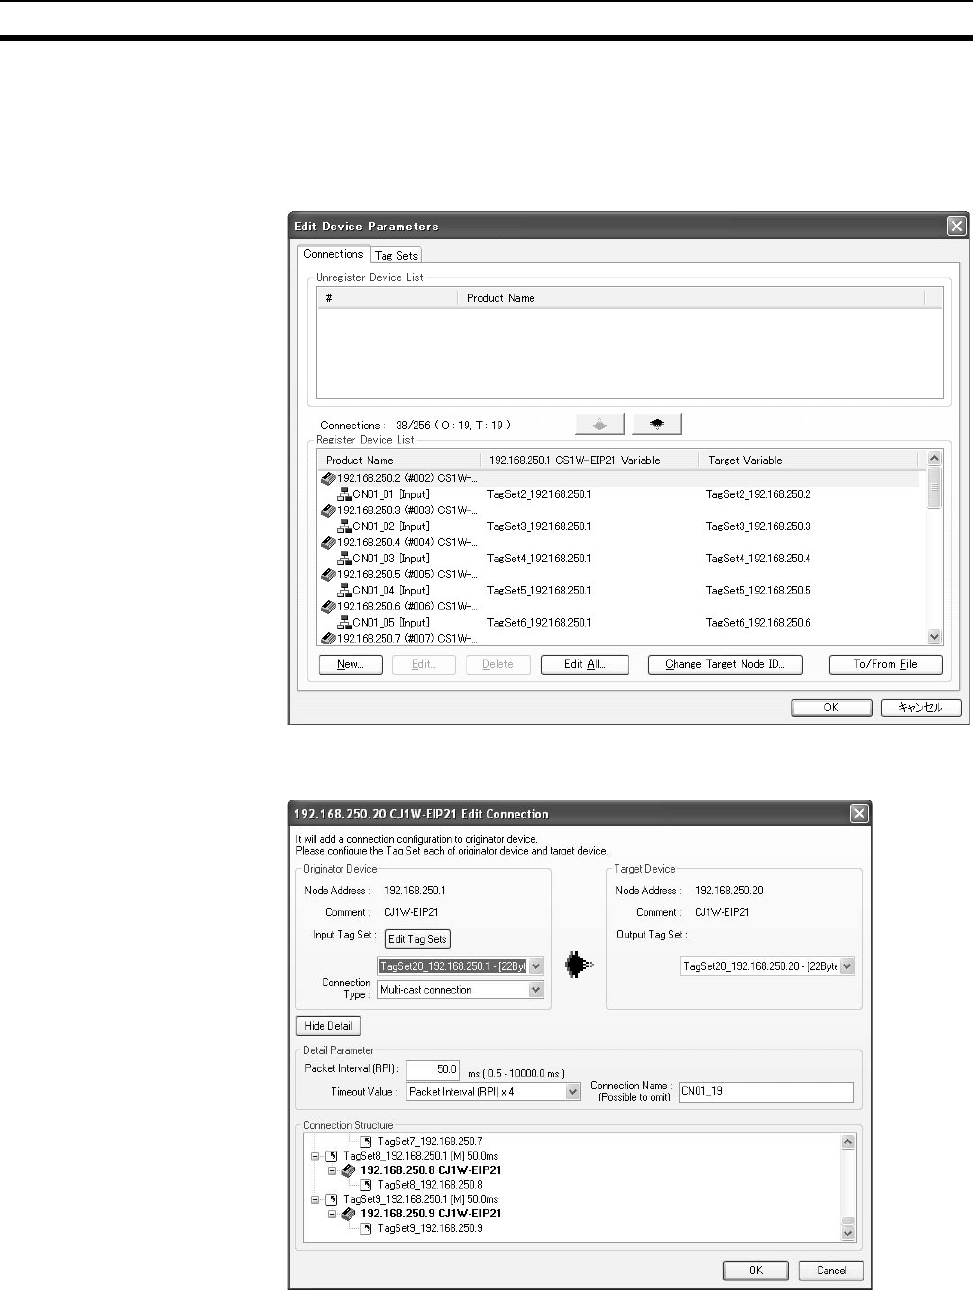Screen dimensions: 973x1290
Task: Cancel the Edit Device Parameters dialog
Action: point(921,707)
